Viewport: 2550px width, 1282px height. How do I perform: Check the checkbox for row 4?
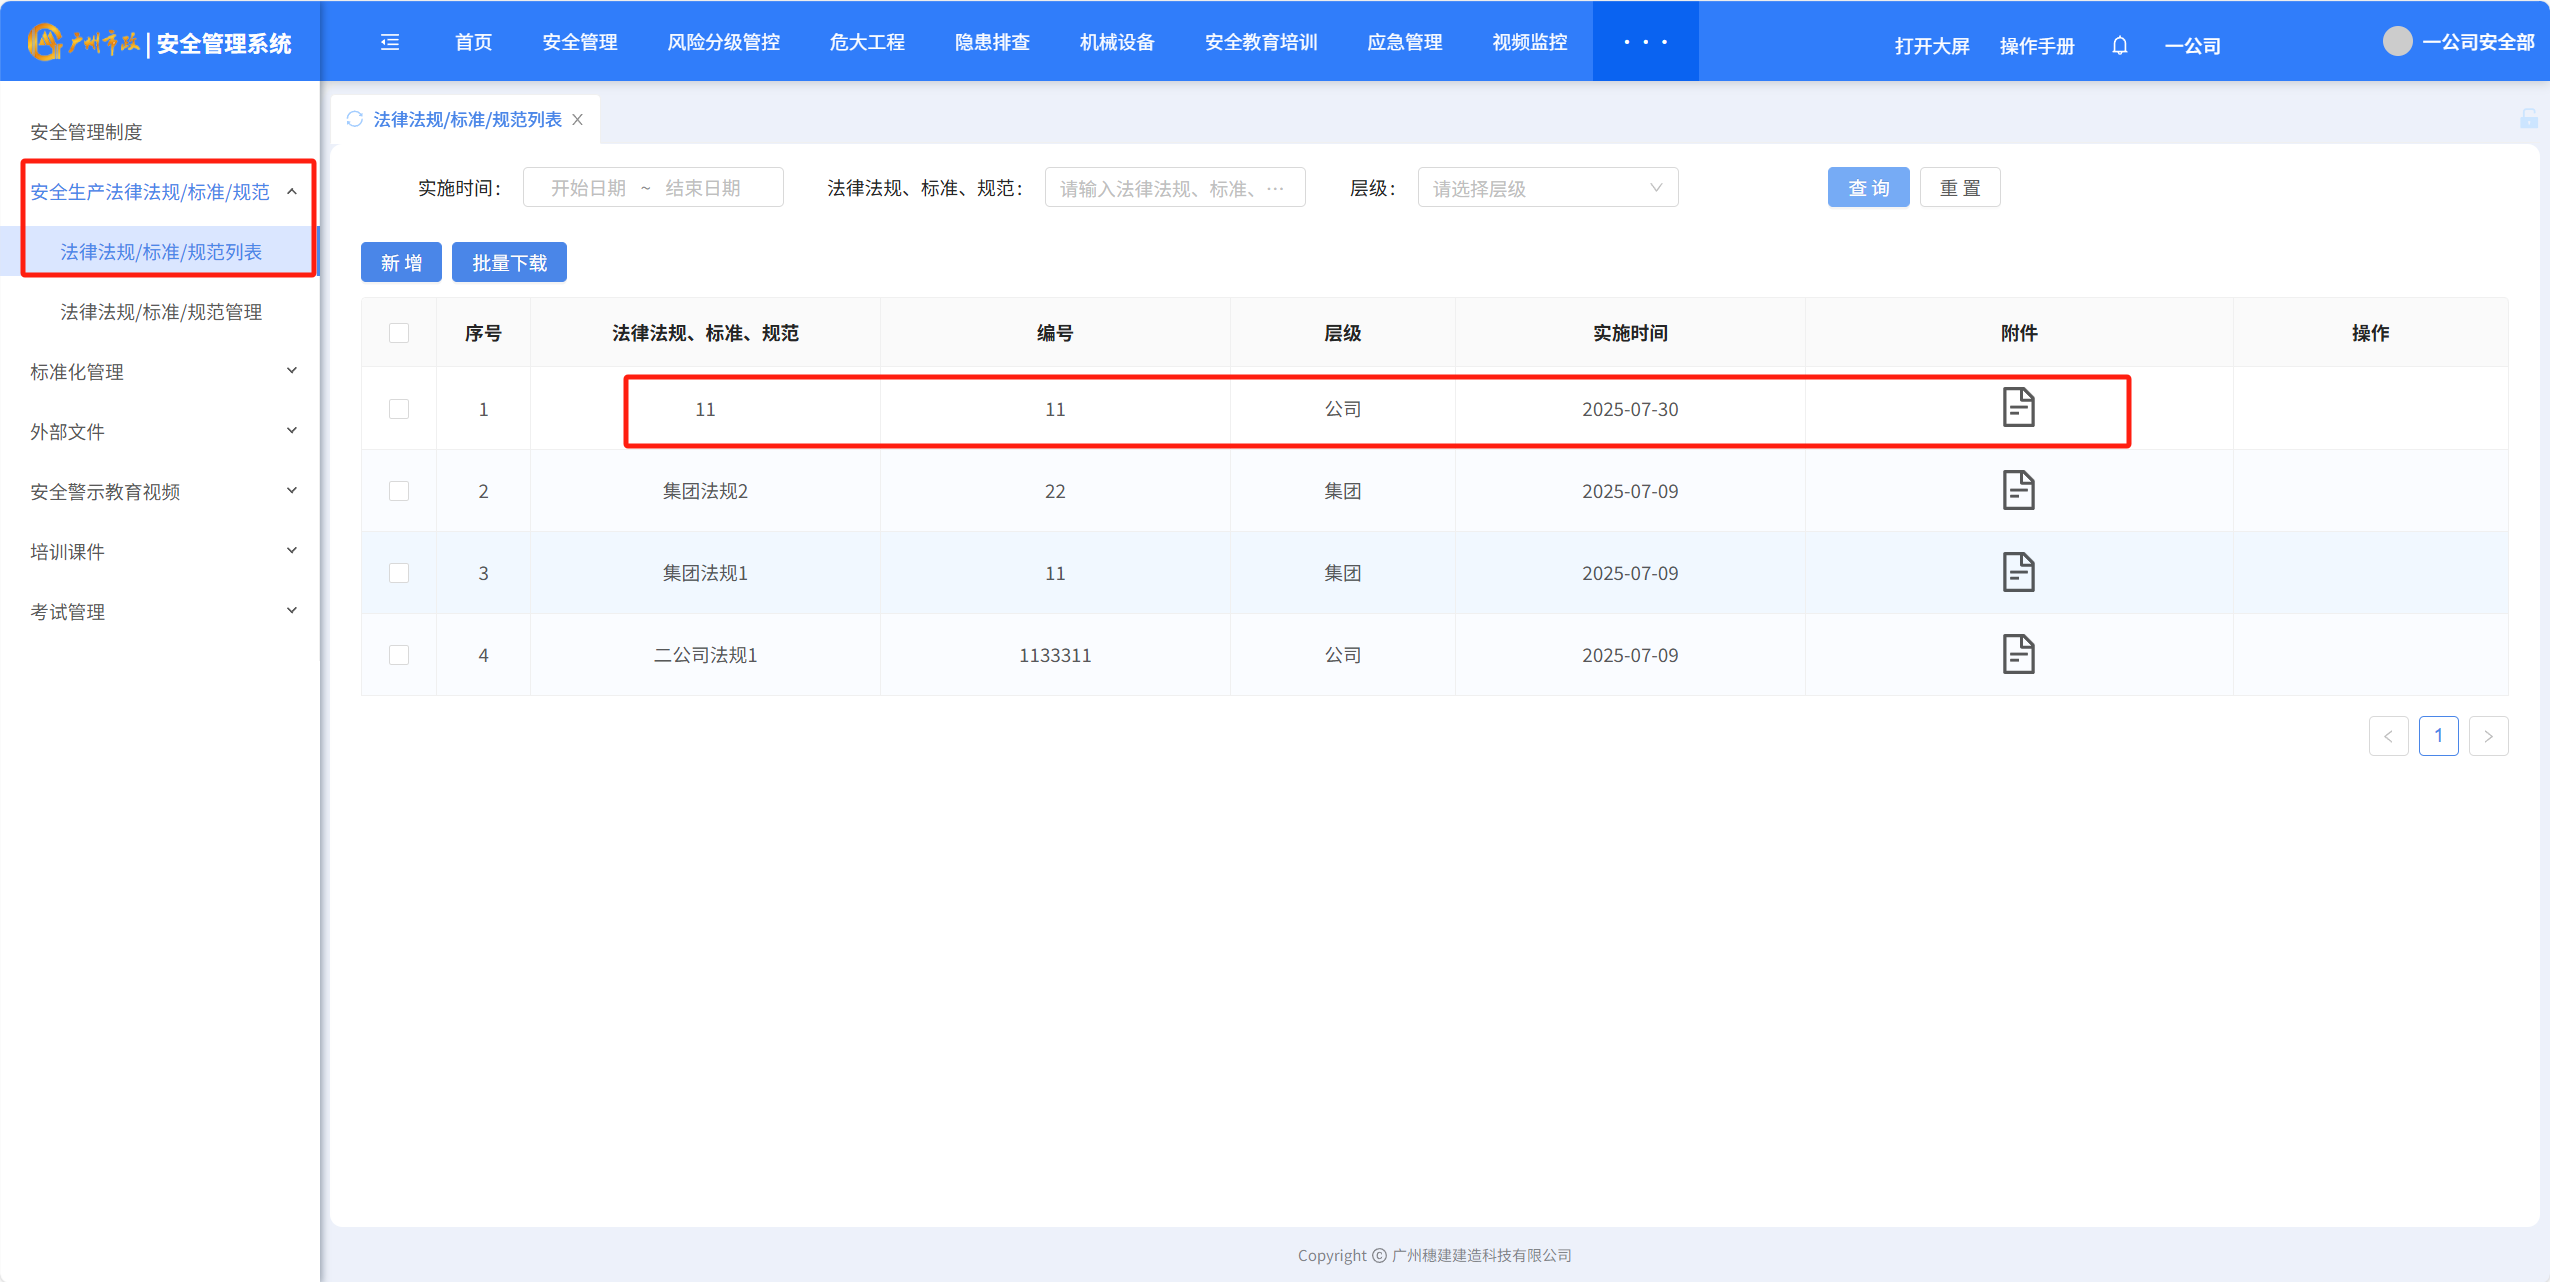tap(399, 655)
